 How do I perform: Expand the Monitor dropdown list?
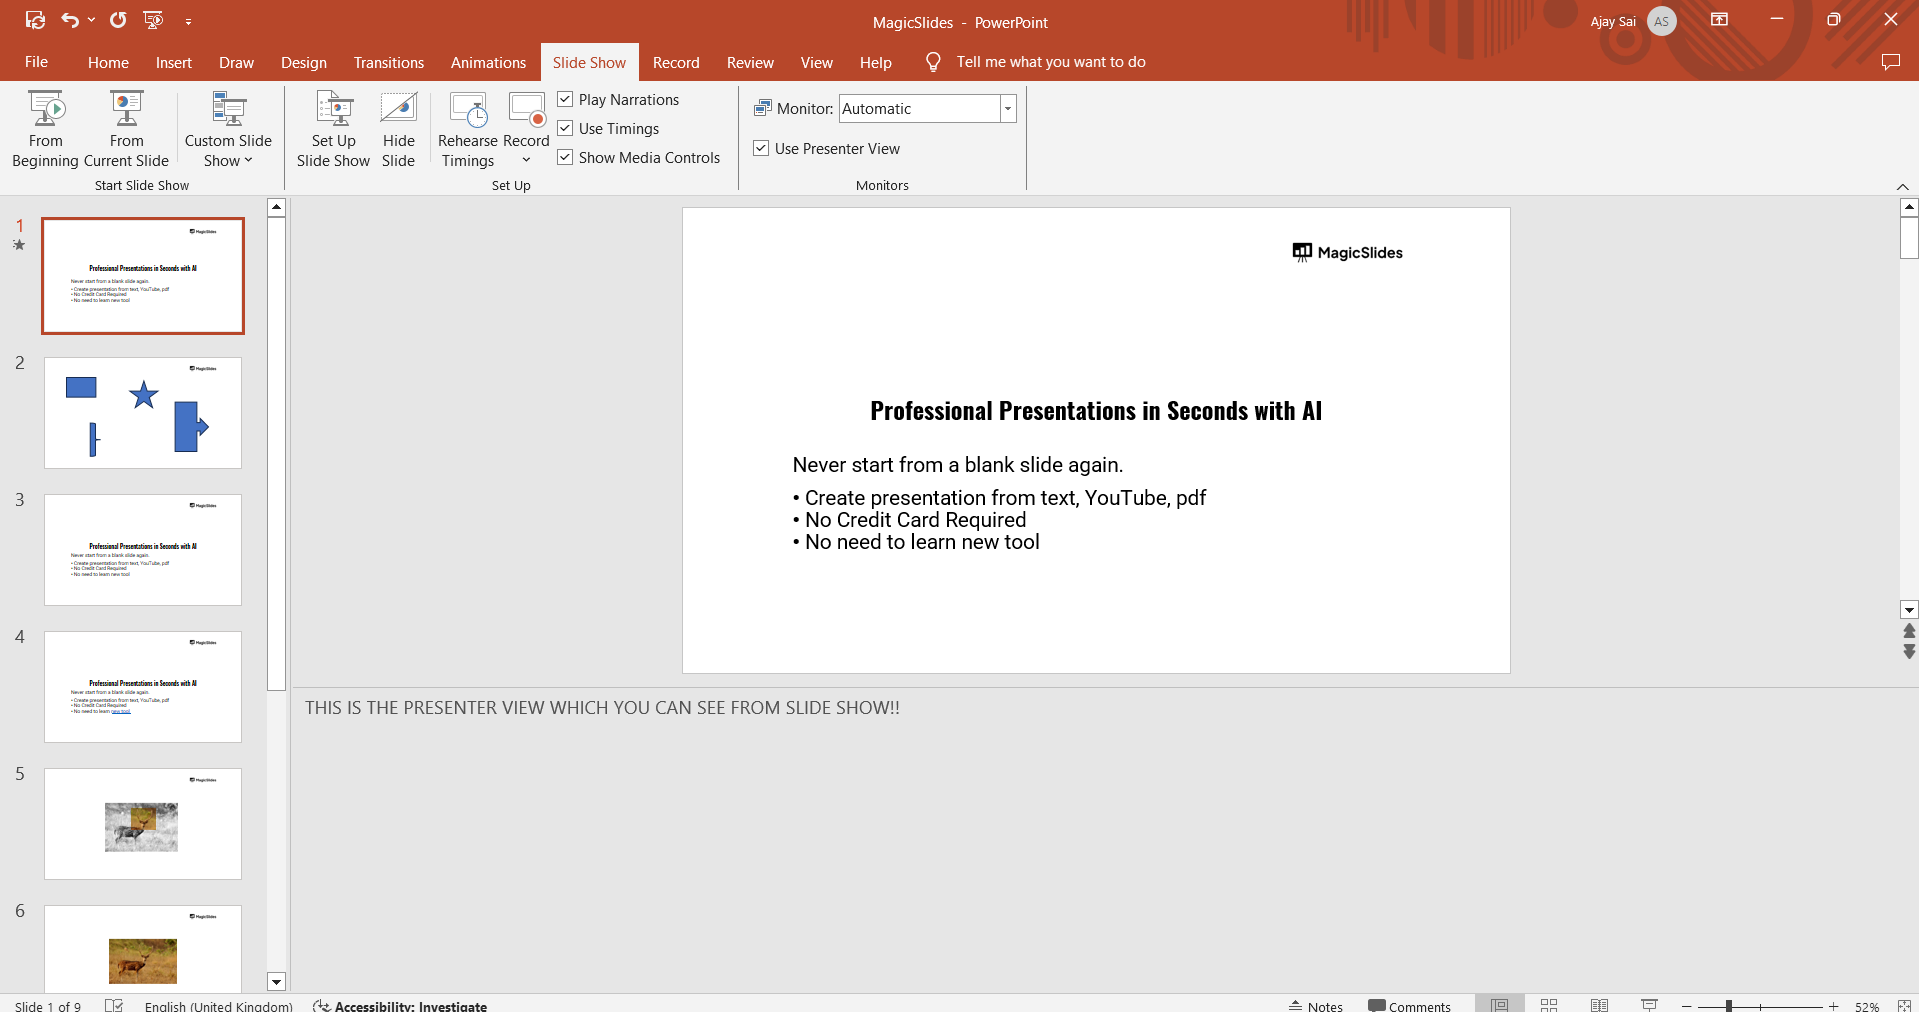1008,109
